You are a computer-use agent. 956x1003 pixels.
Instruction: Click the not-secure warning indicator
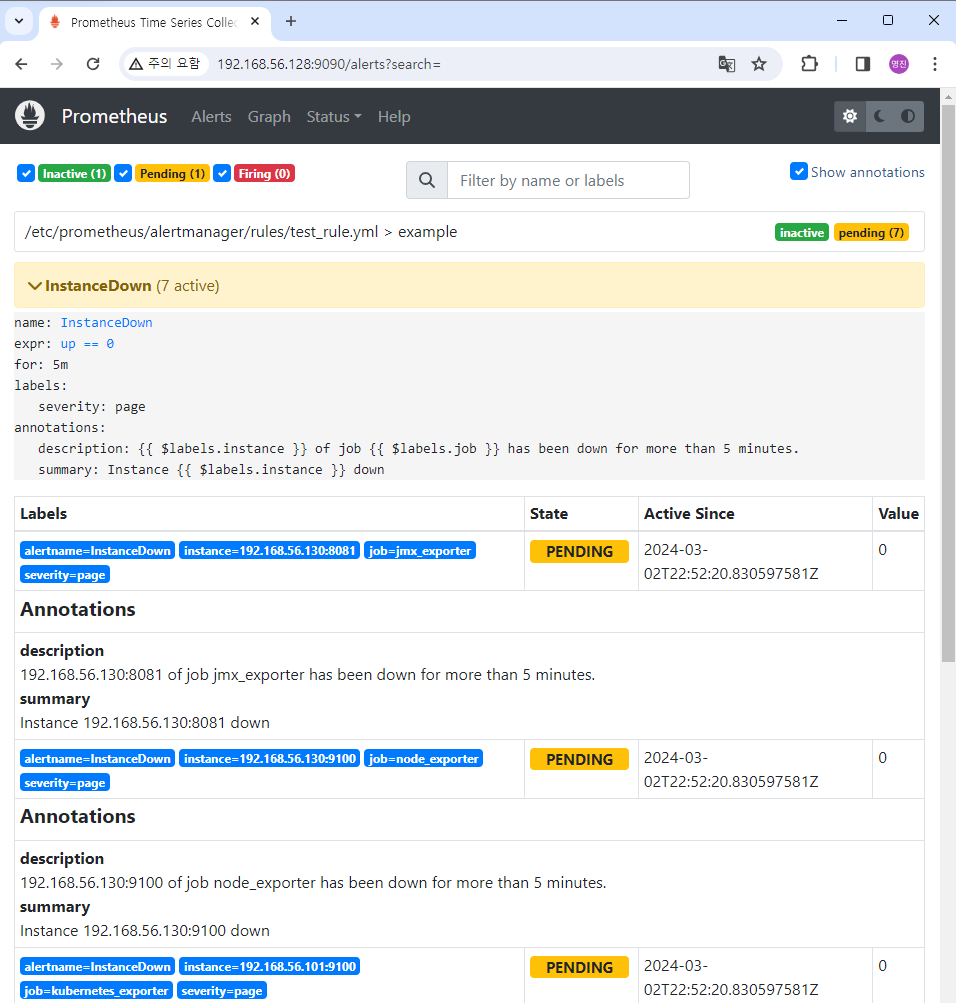pyautogui.click(x=165, y=64)
